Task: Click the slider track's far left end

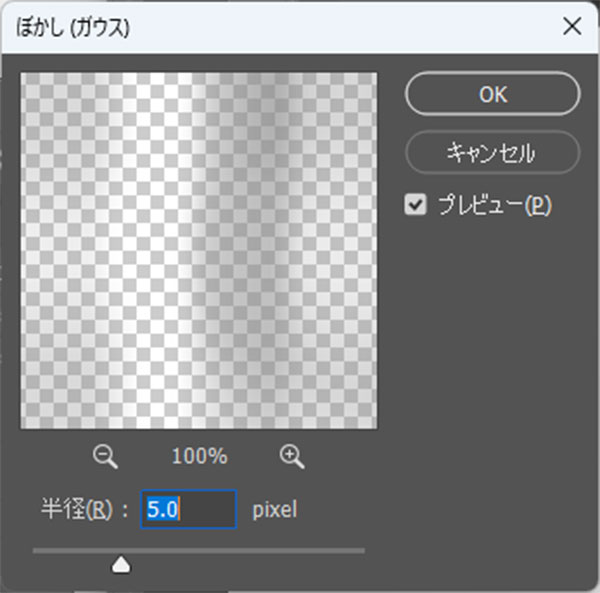Action: [36, 551]
